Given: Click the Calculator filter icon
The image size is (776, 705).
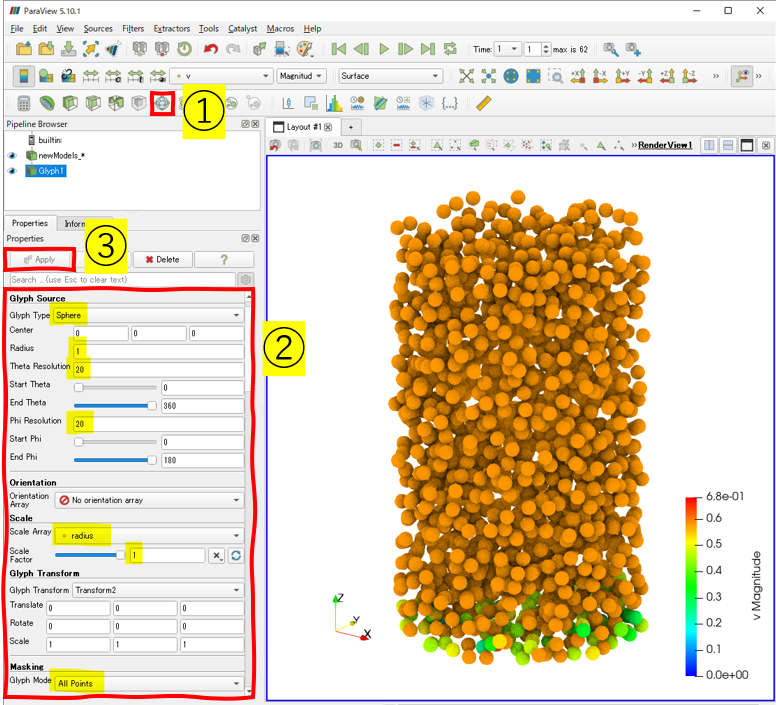Looking at the screenshot, I should click(24, 103).
